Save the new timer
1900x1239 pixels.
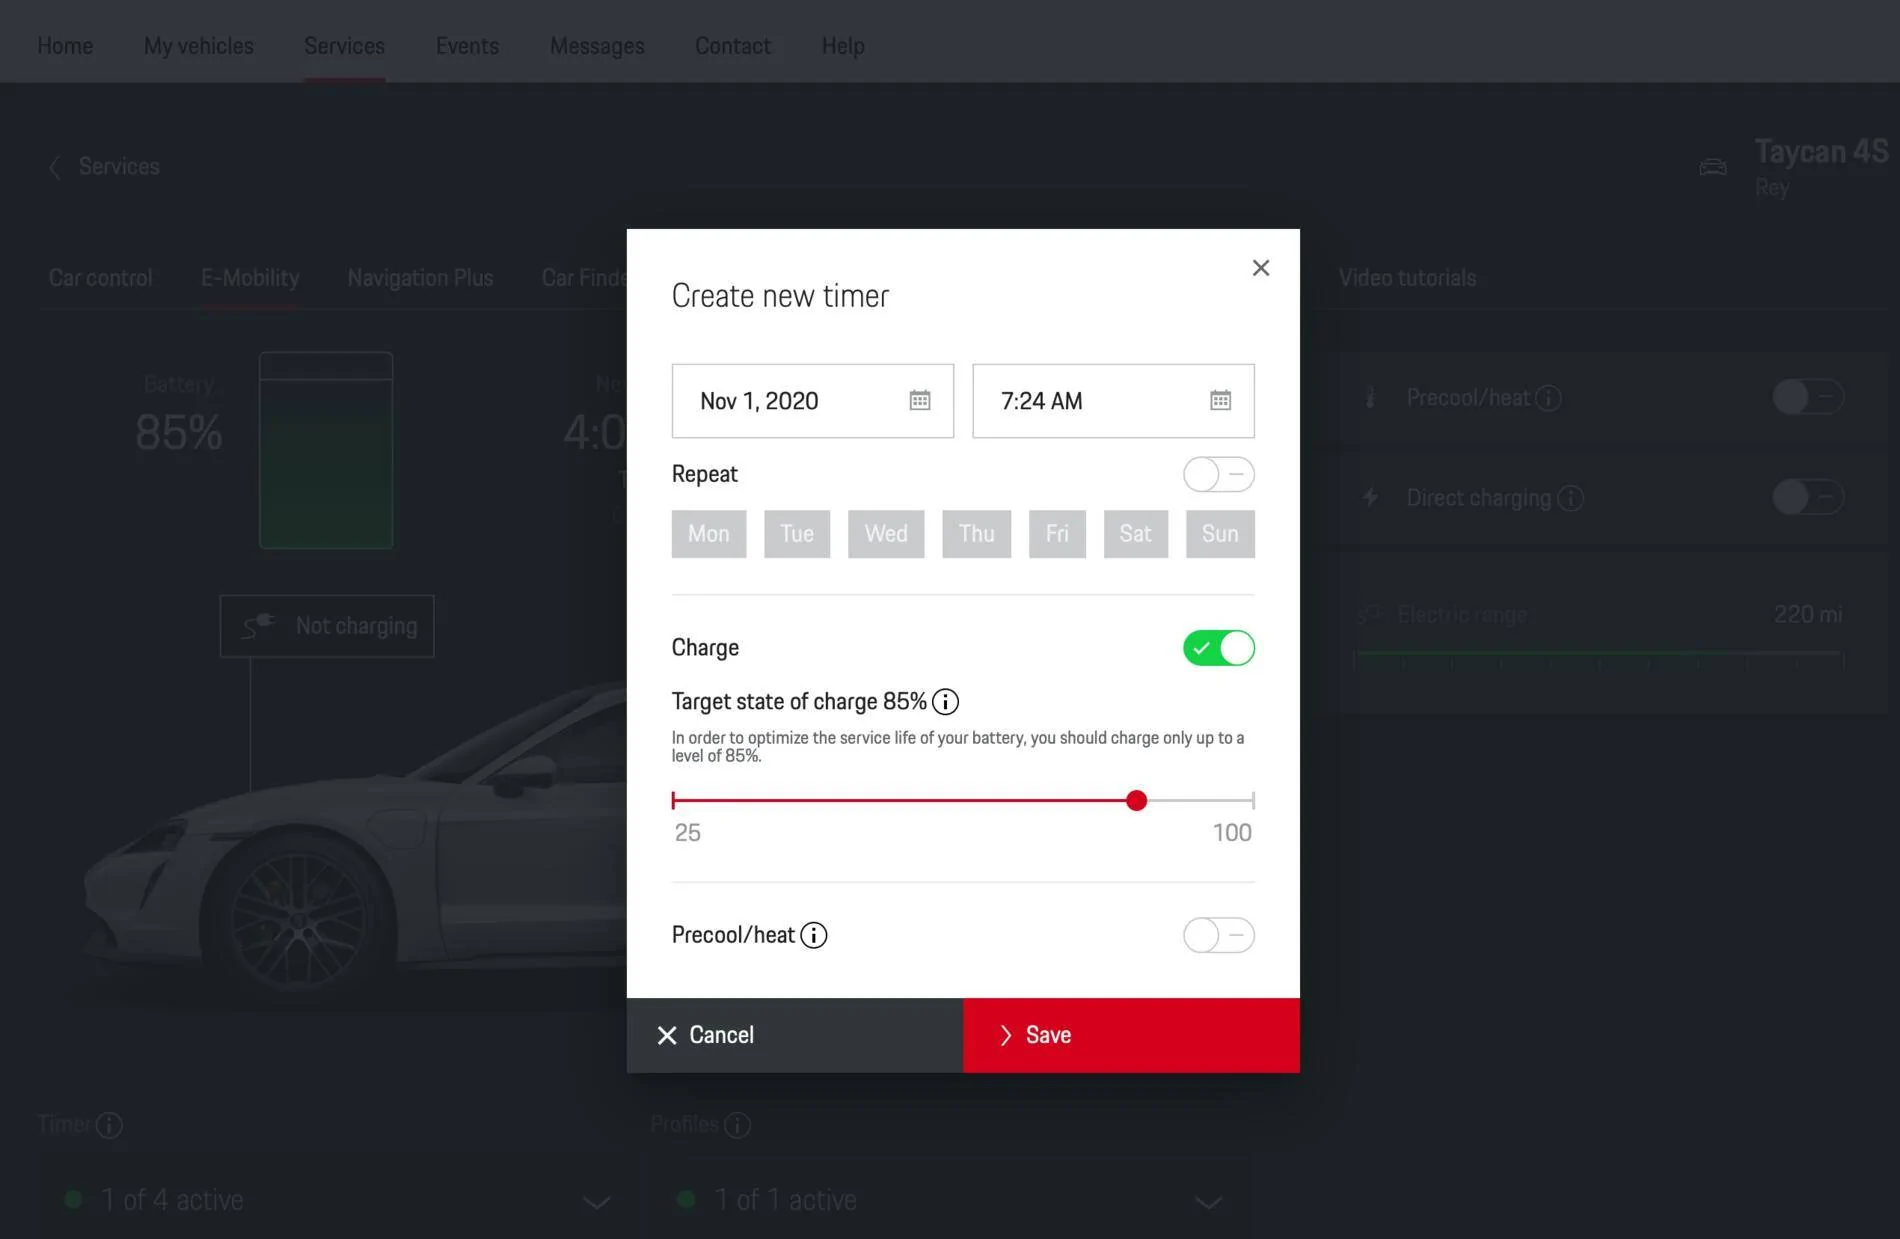(1131, 1035)
